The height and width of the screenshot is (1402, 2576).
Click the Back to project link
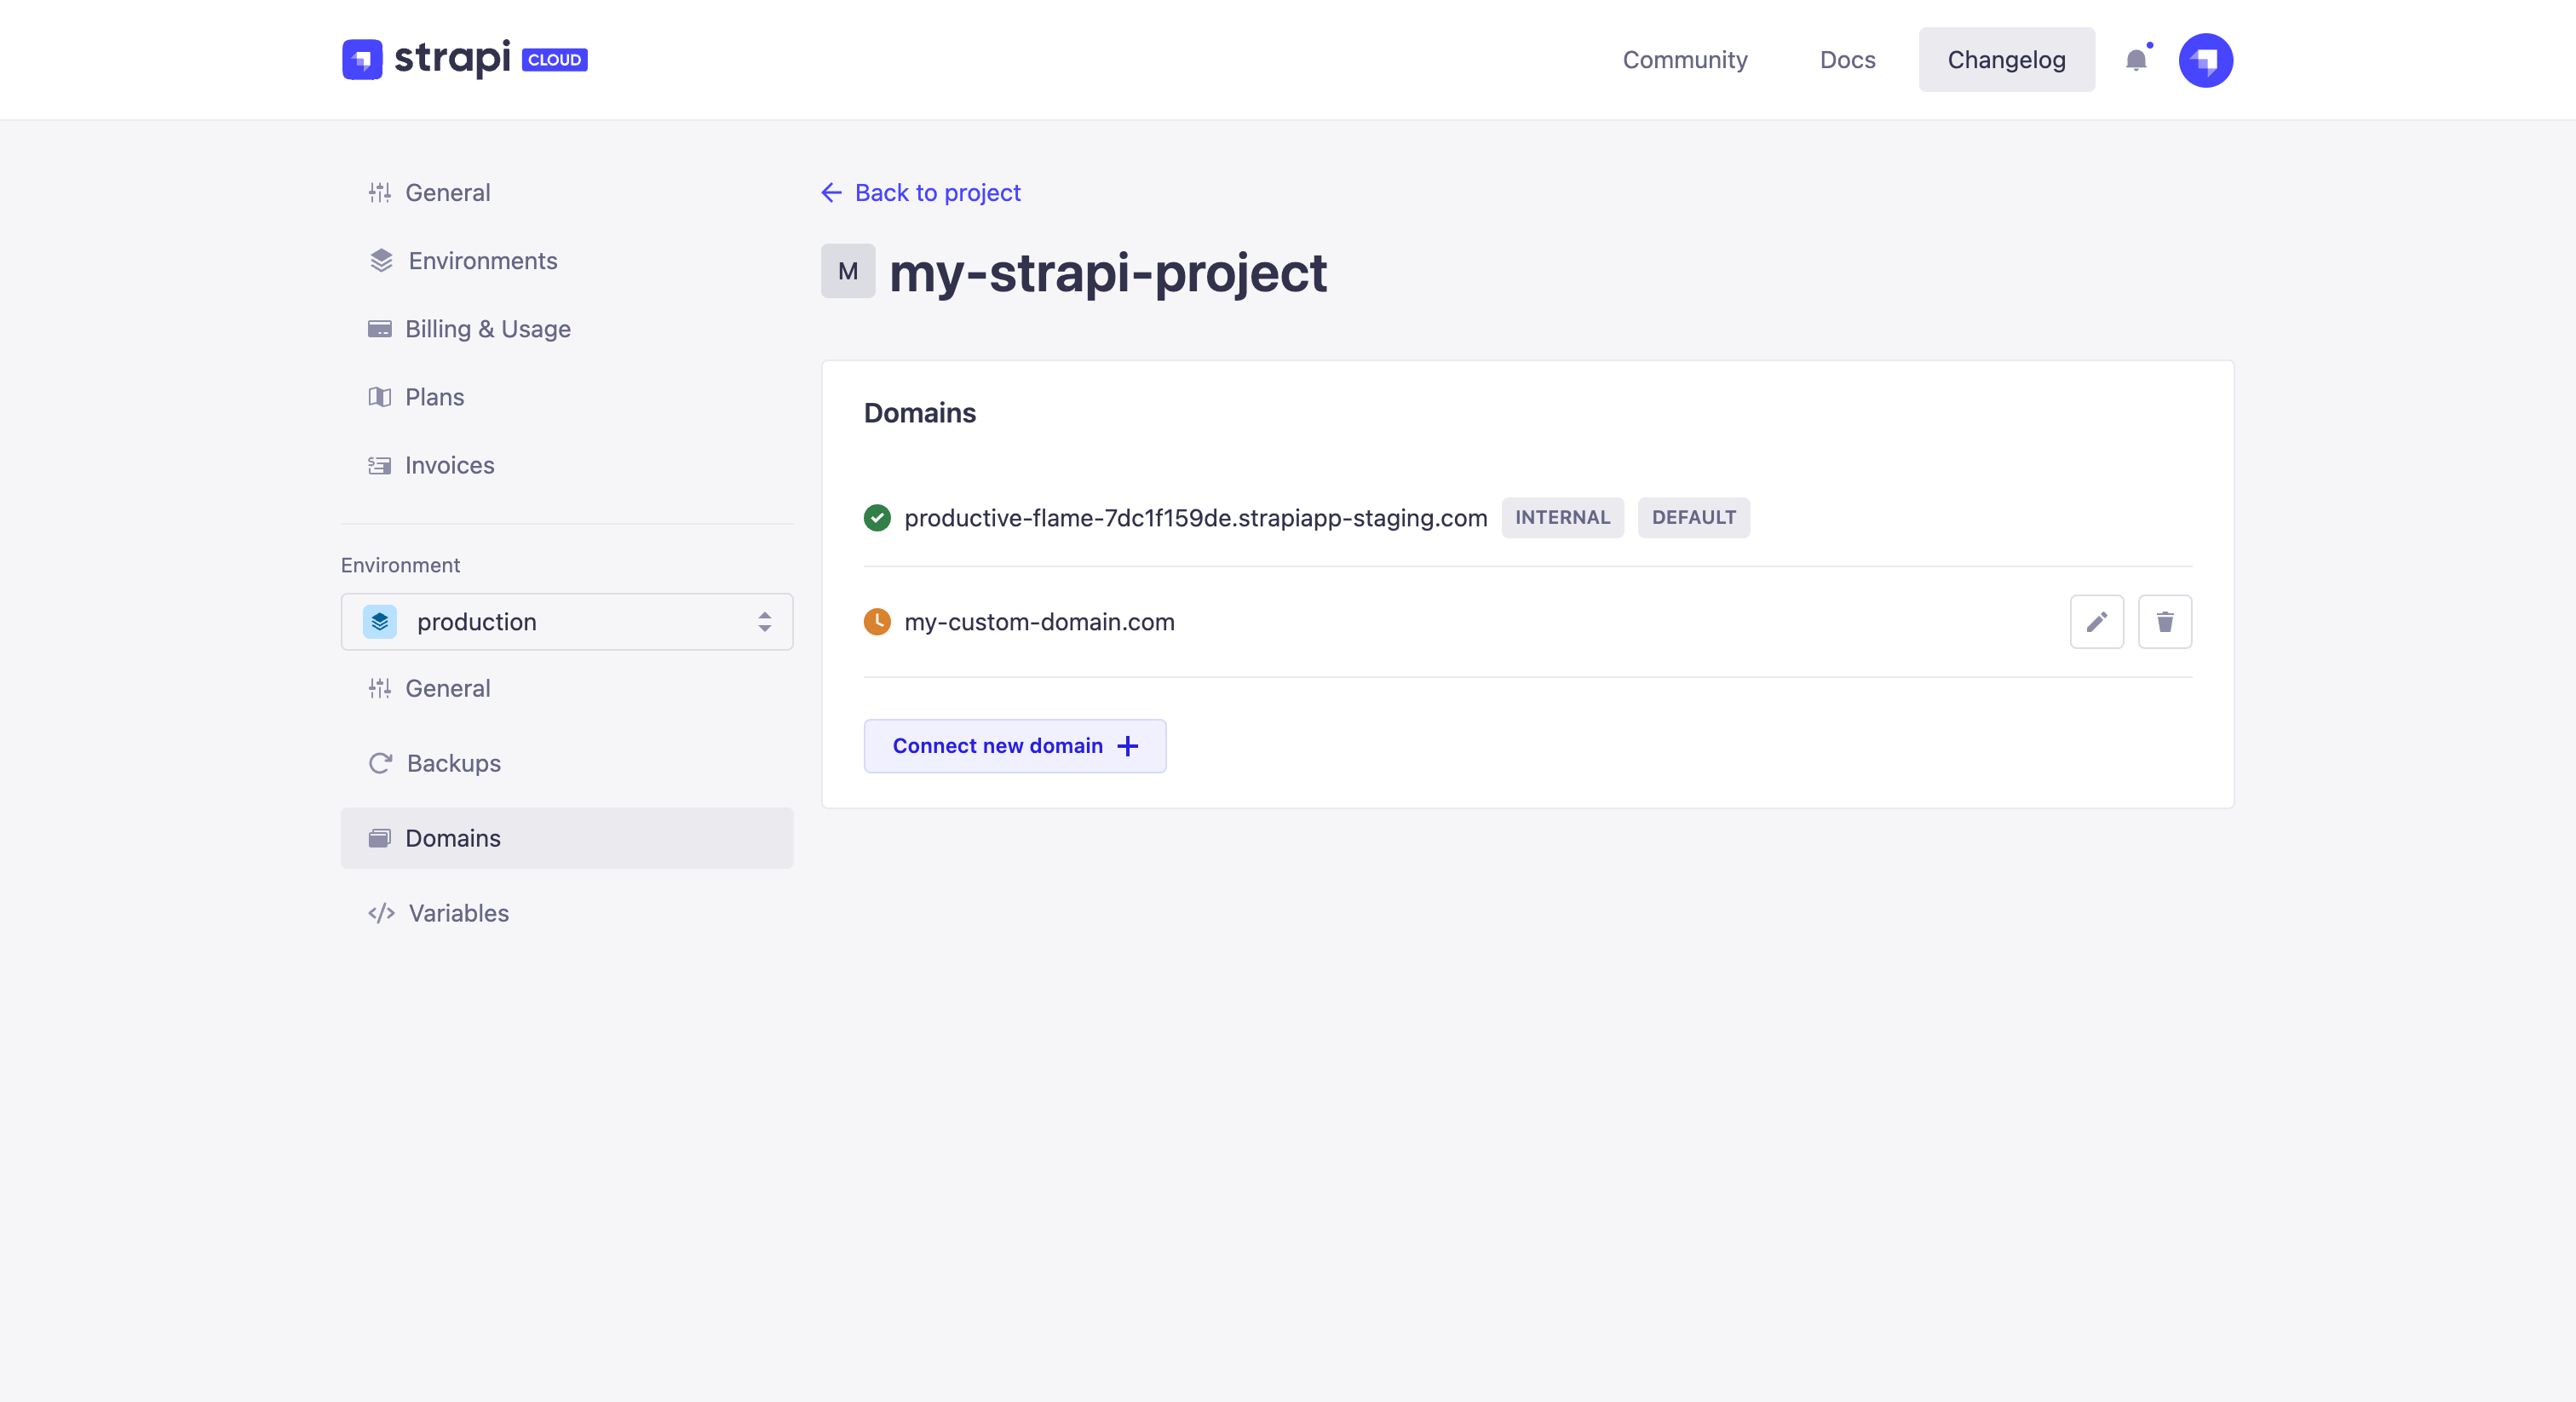pos(922,192)
